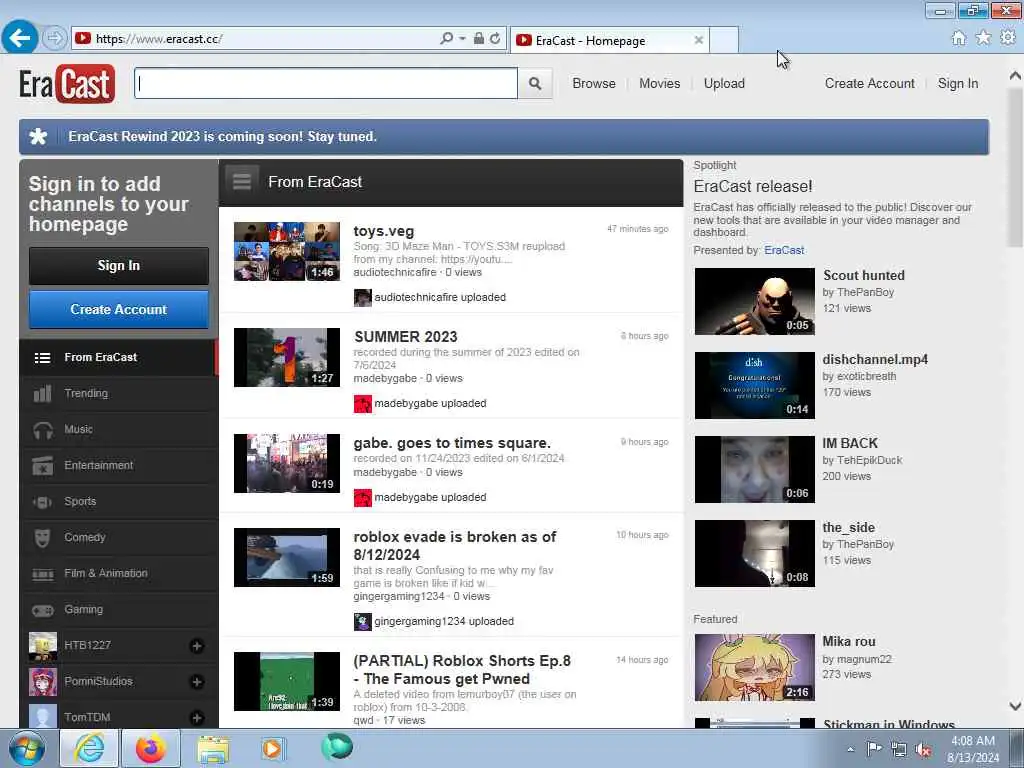
Task: Open gabe. goes to times square thumbnail
Action: point(287,463)
